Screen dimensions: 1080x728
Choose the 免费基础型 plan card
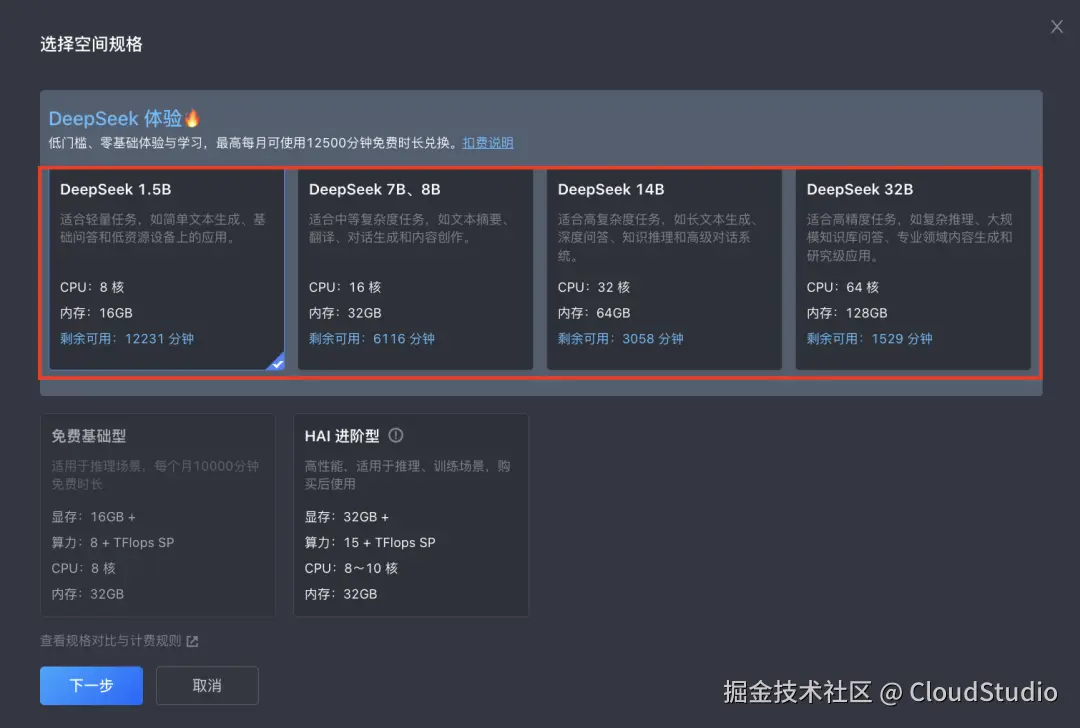click(x=157, y=515)
